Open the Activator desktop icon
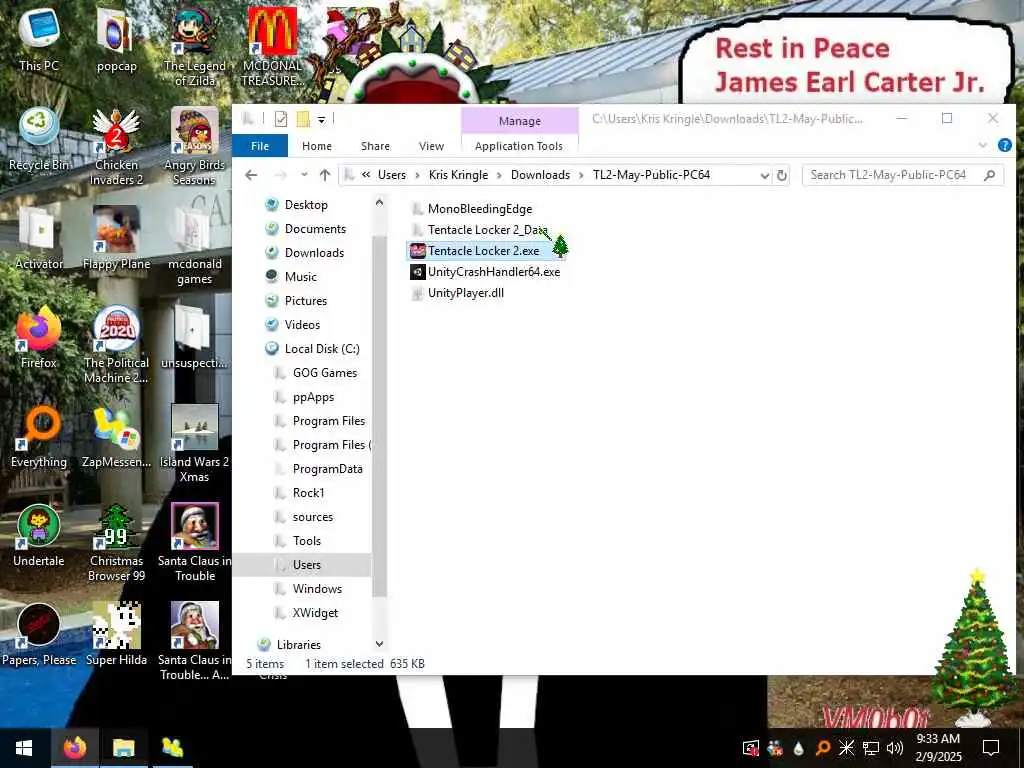 click(39, 238)
